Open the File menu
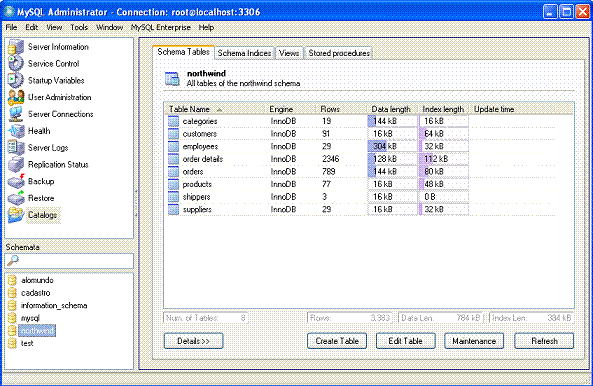The width and height of the screenshot is (593, 386). pos(11,27)
